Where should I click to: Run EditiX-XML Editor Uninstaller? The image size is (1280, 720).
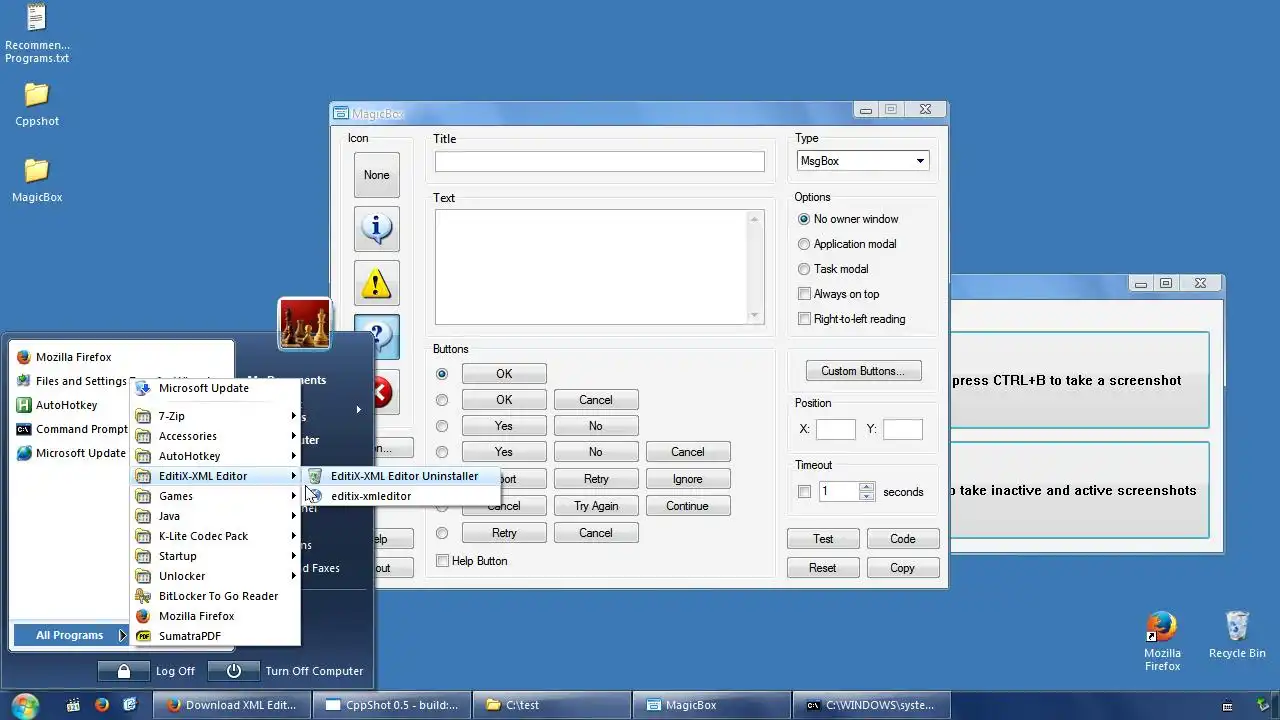coord(401,476)
